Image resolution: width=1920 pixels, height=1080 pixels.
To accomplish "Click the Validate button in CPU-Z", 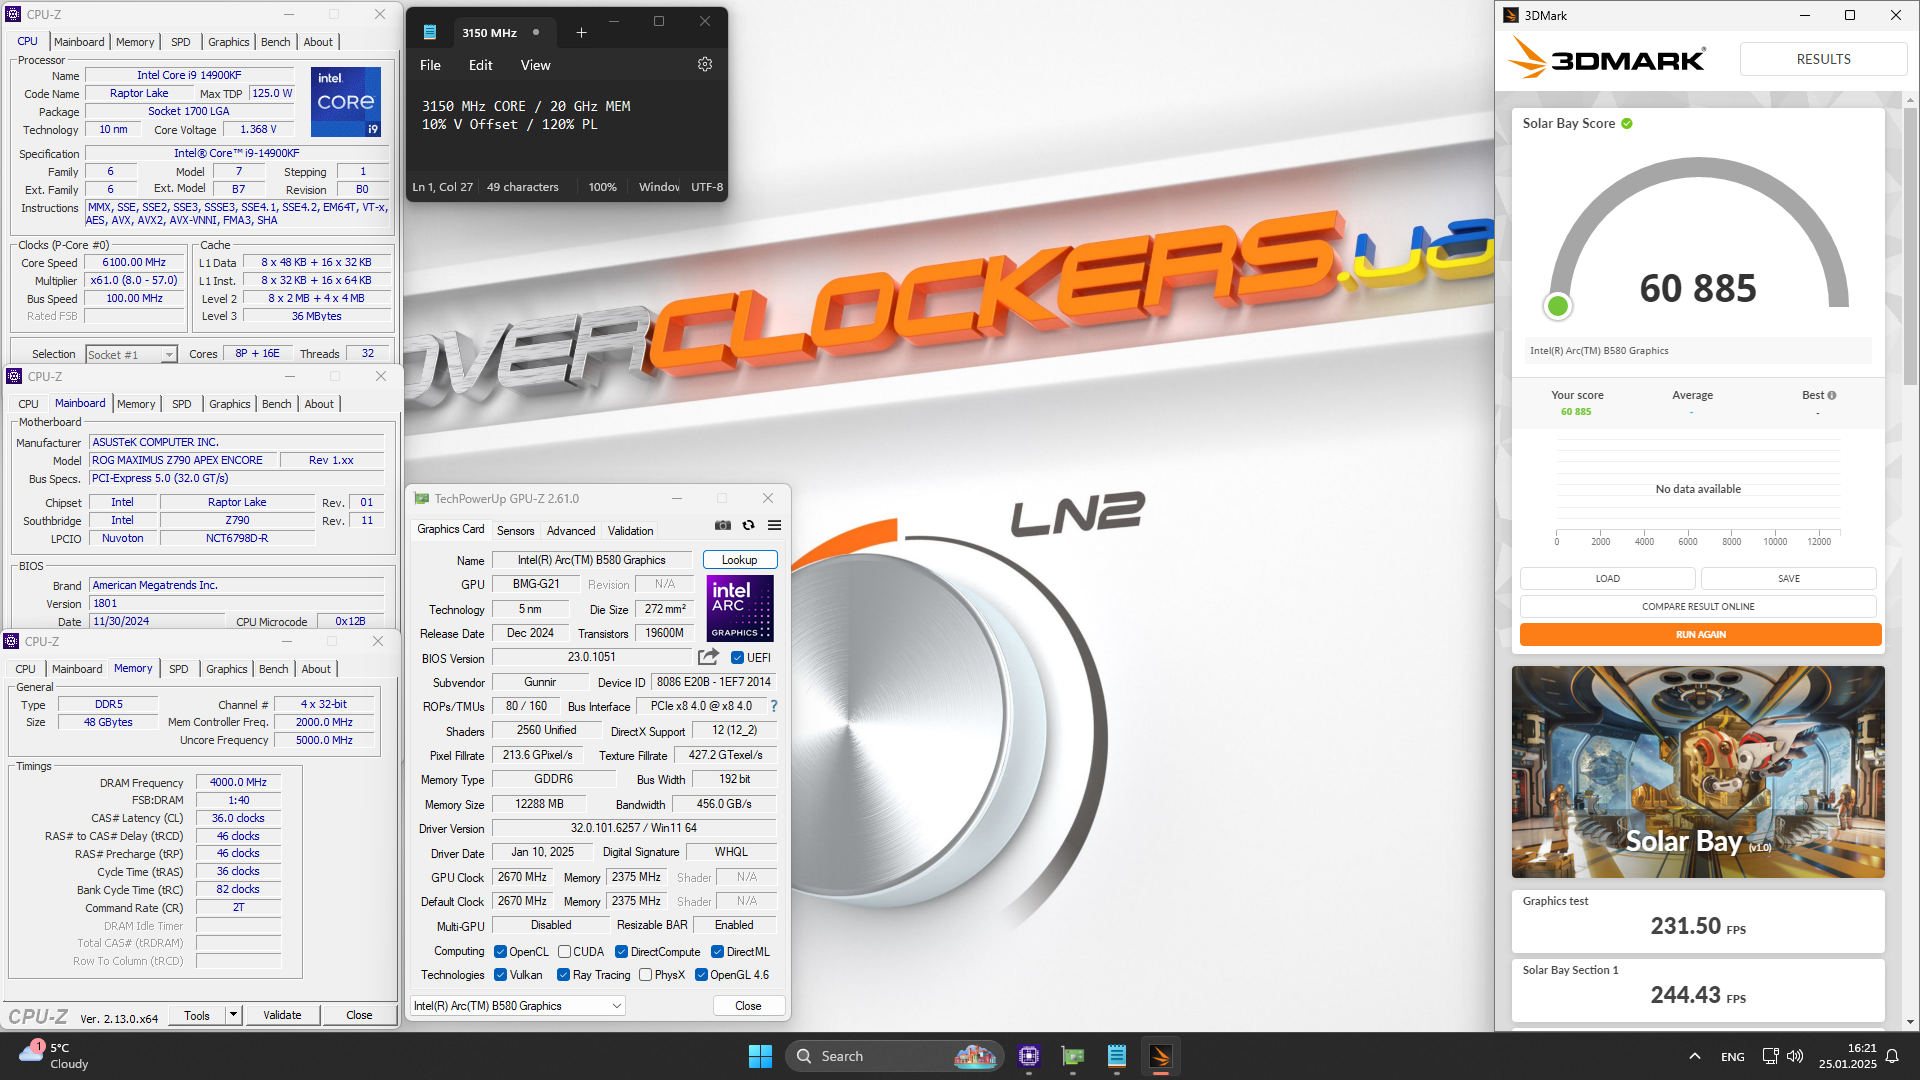I will click(x=282, y=1015).
